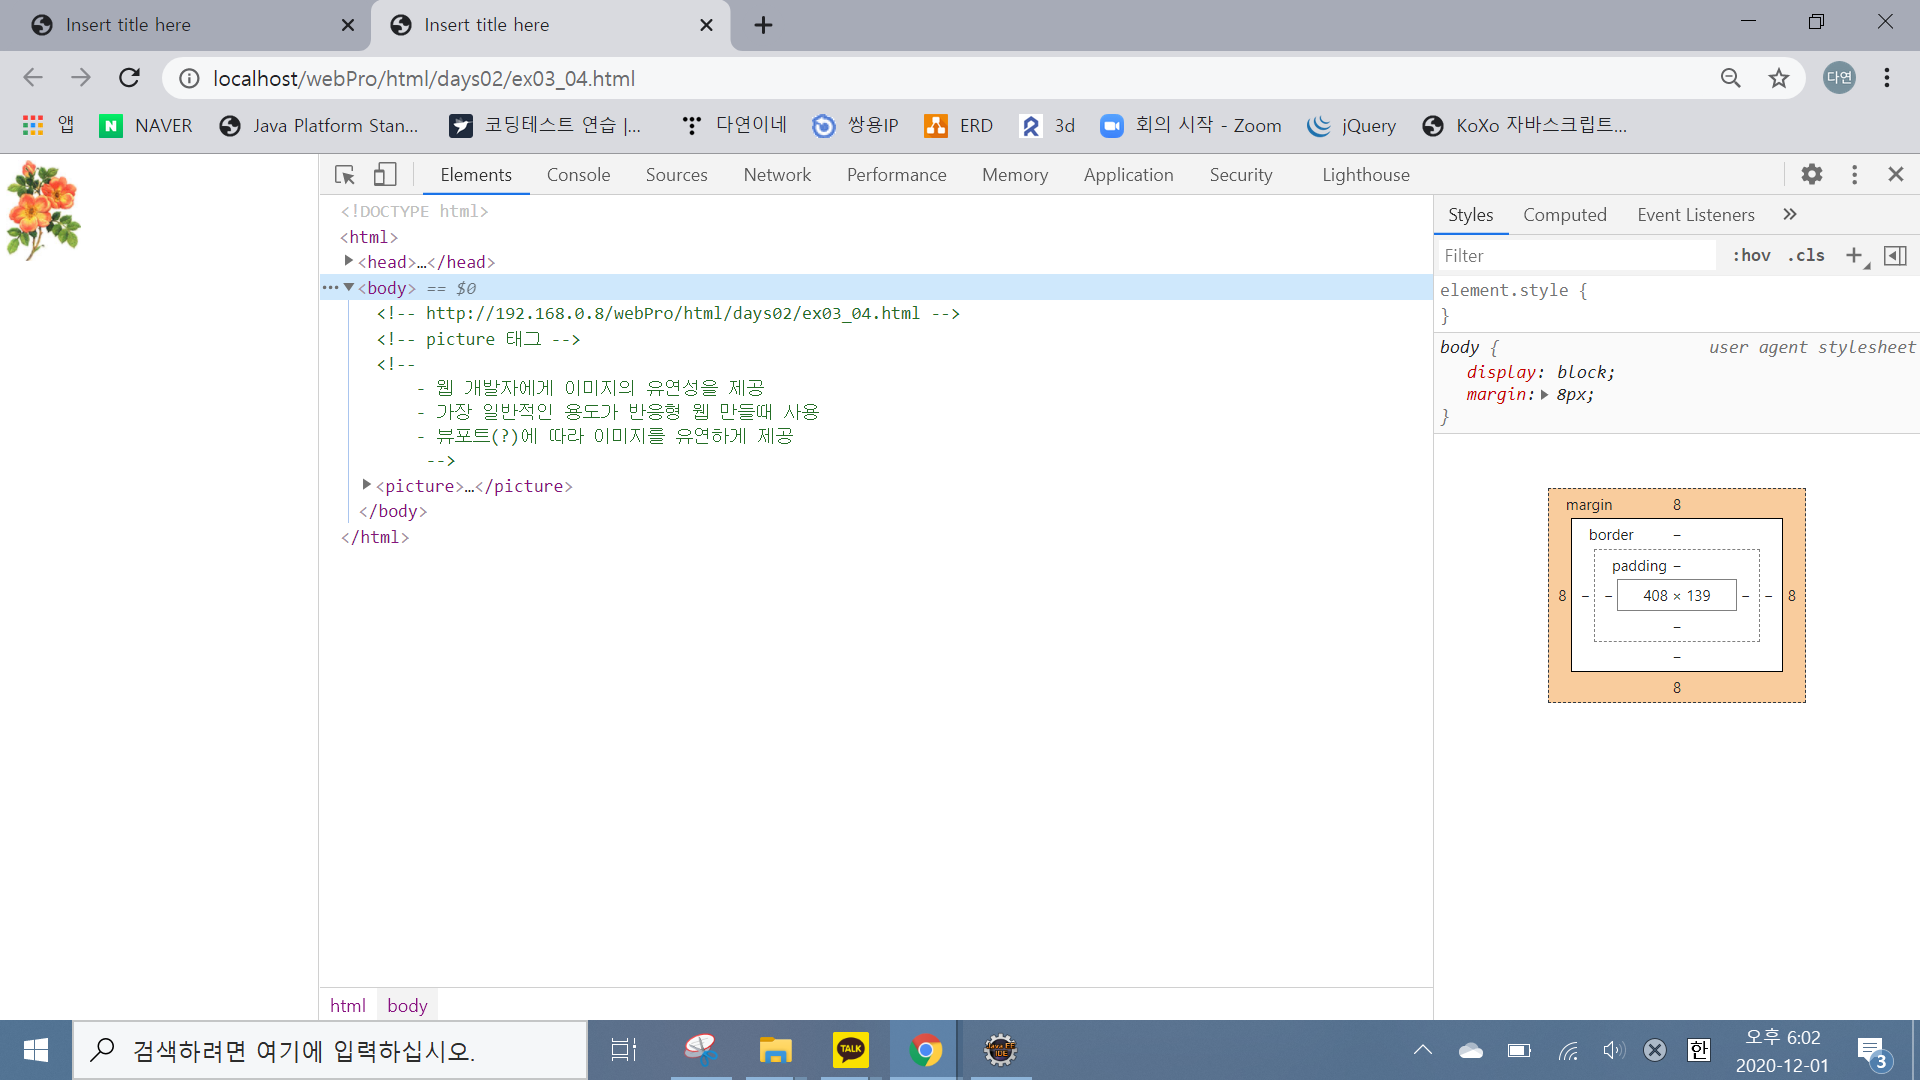Open KakaoTalk from the taskbar
Viewport: 1920px width, 1080px height.
[850, 1050]
